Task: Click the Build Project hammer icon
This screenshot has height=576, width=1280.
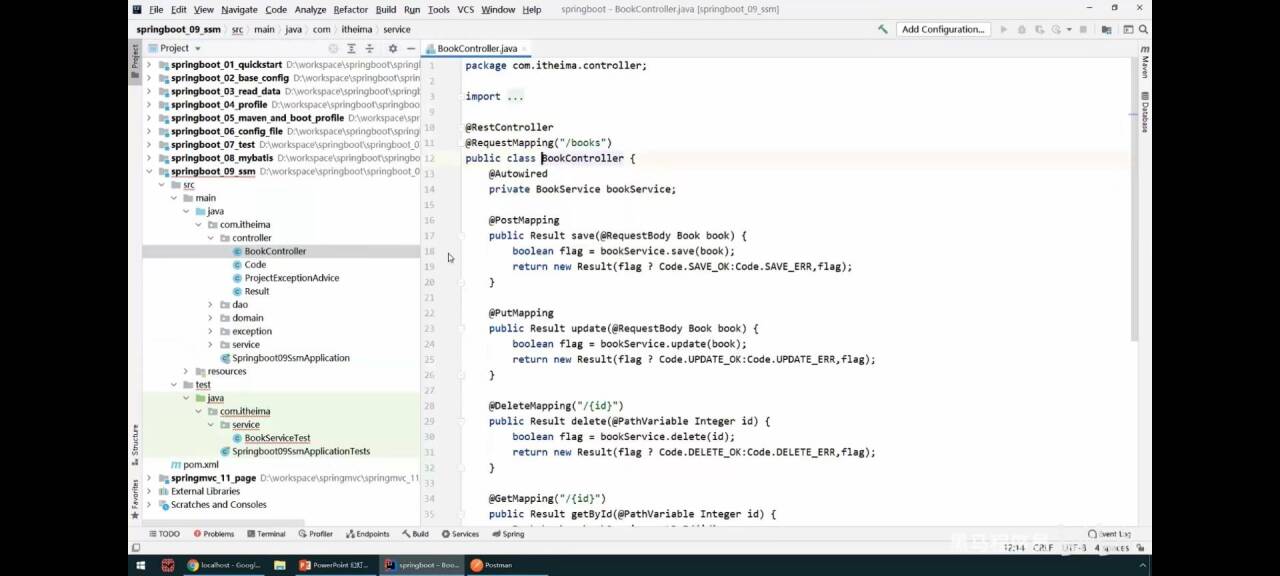Action: 882,29
